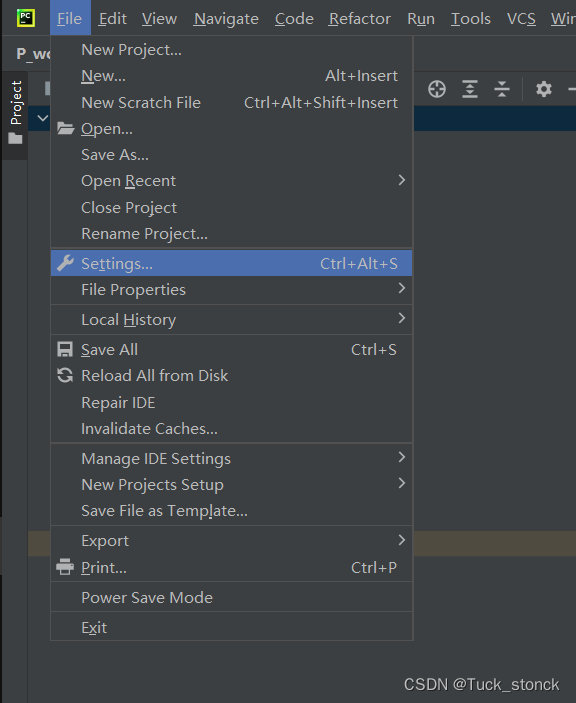The image size is (576, 703).
Task: Open the Refactor menu
Action: [x=359, y=18]
